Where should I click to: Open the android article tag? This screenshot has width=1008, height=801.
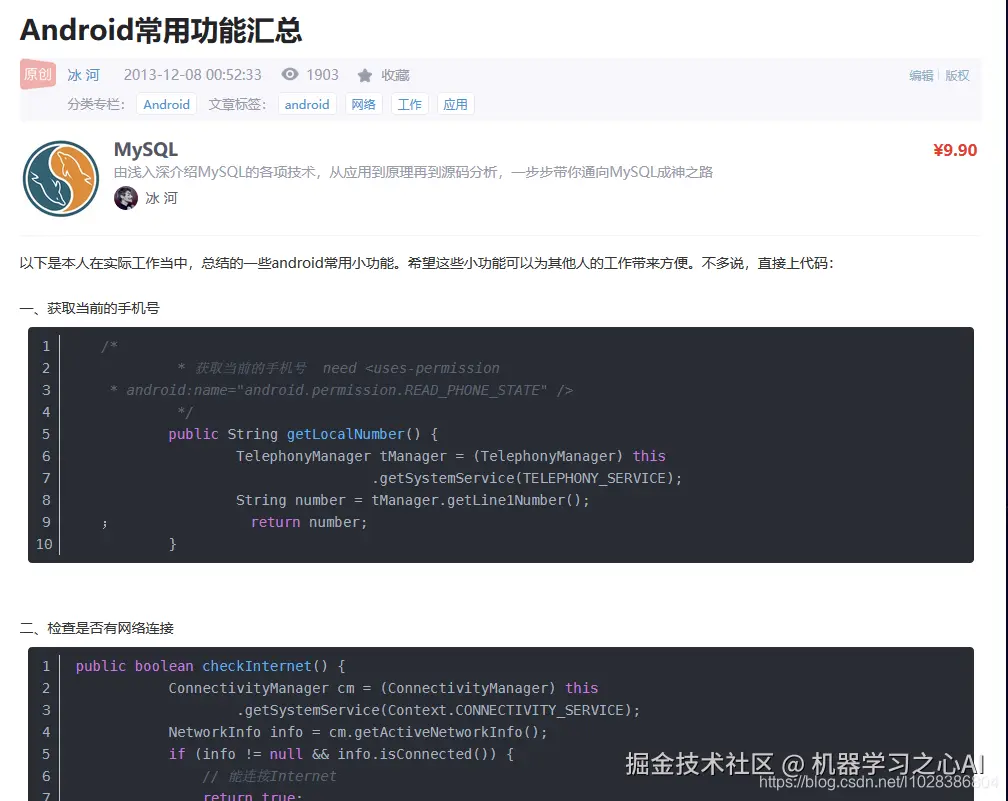click(307, 104)
